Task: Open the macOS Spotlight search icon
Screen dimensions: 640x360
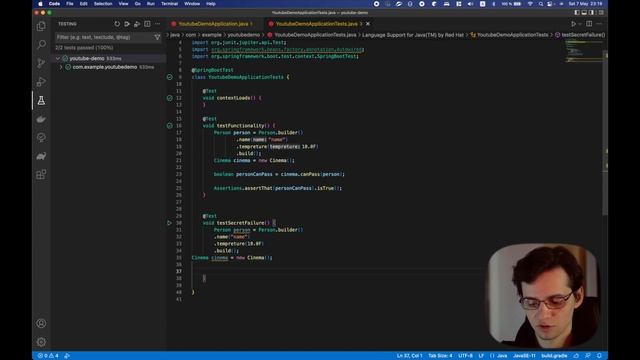Action: (541, 4)
